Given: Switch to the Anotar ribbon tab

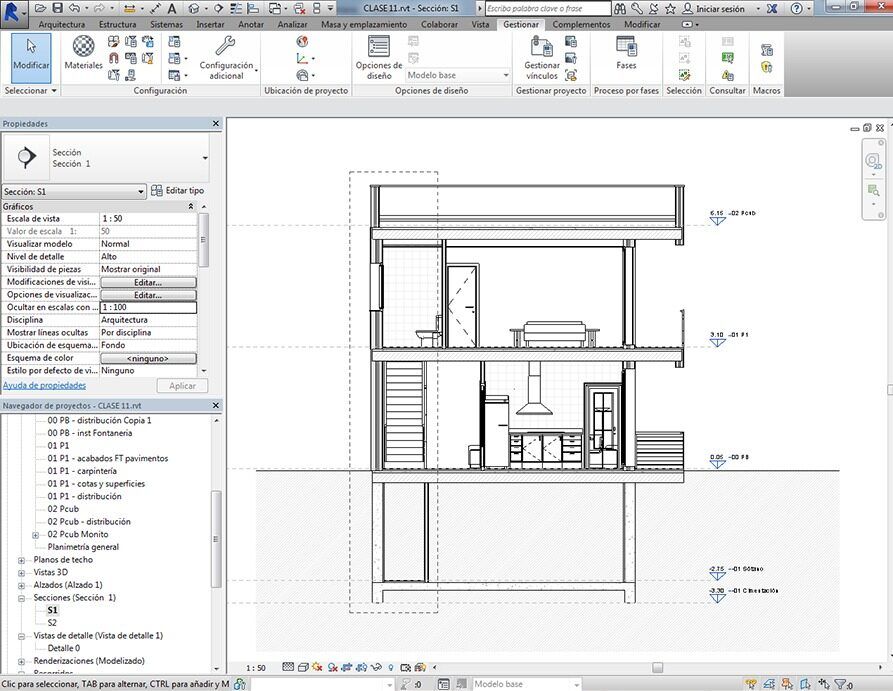Looking at the screenshot, I should 251,24.
